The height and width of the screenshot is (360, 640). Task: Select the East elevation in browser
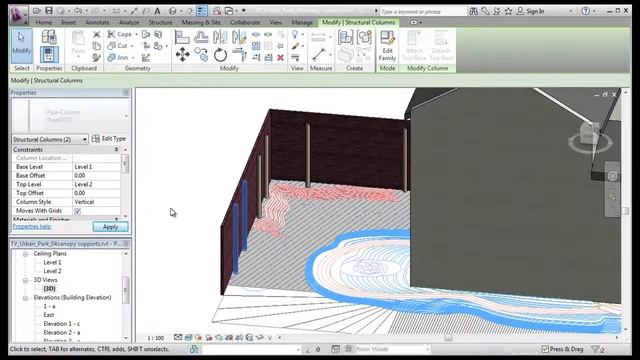pyautogui.click(x=49, y=315)
